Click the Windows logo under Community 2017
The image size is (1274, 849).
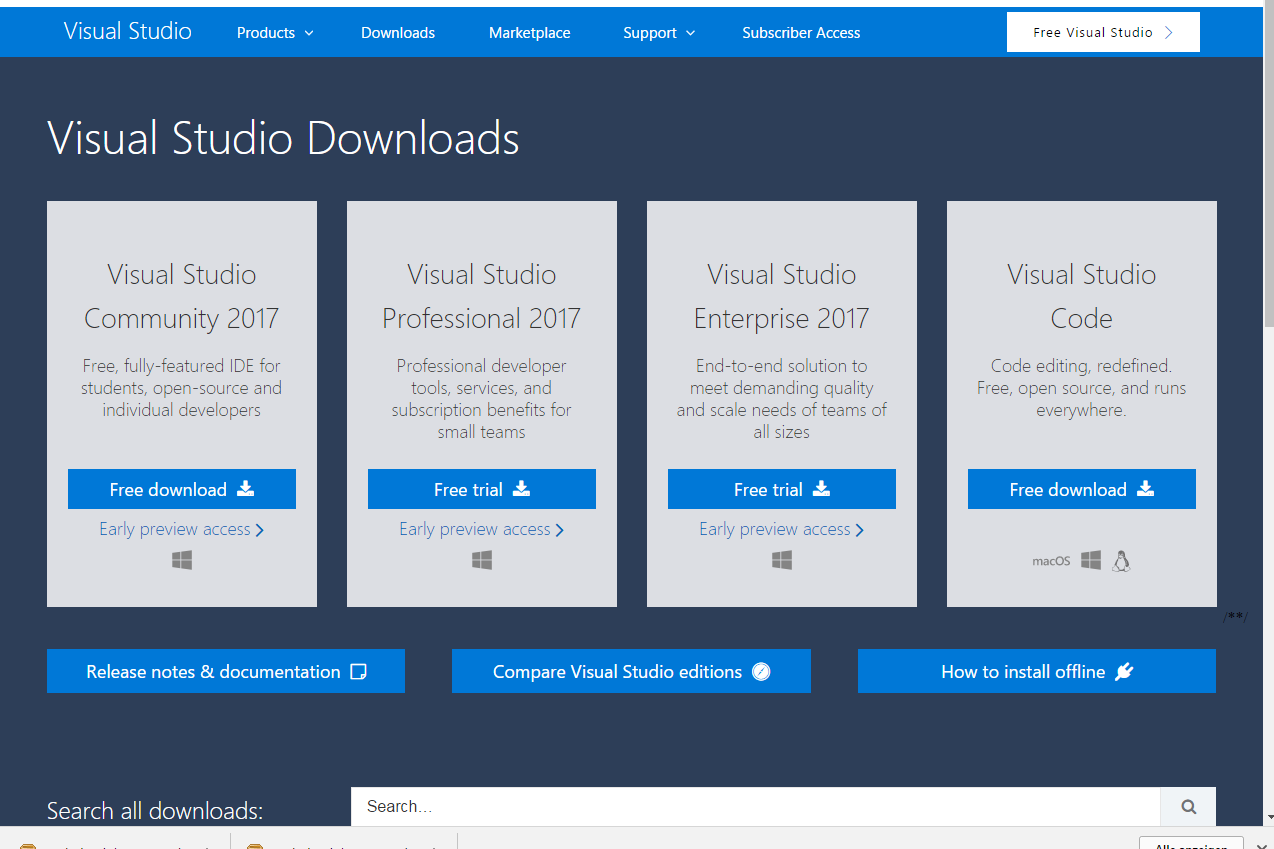click(x=182, y=561)
